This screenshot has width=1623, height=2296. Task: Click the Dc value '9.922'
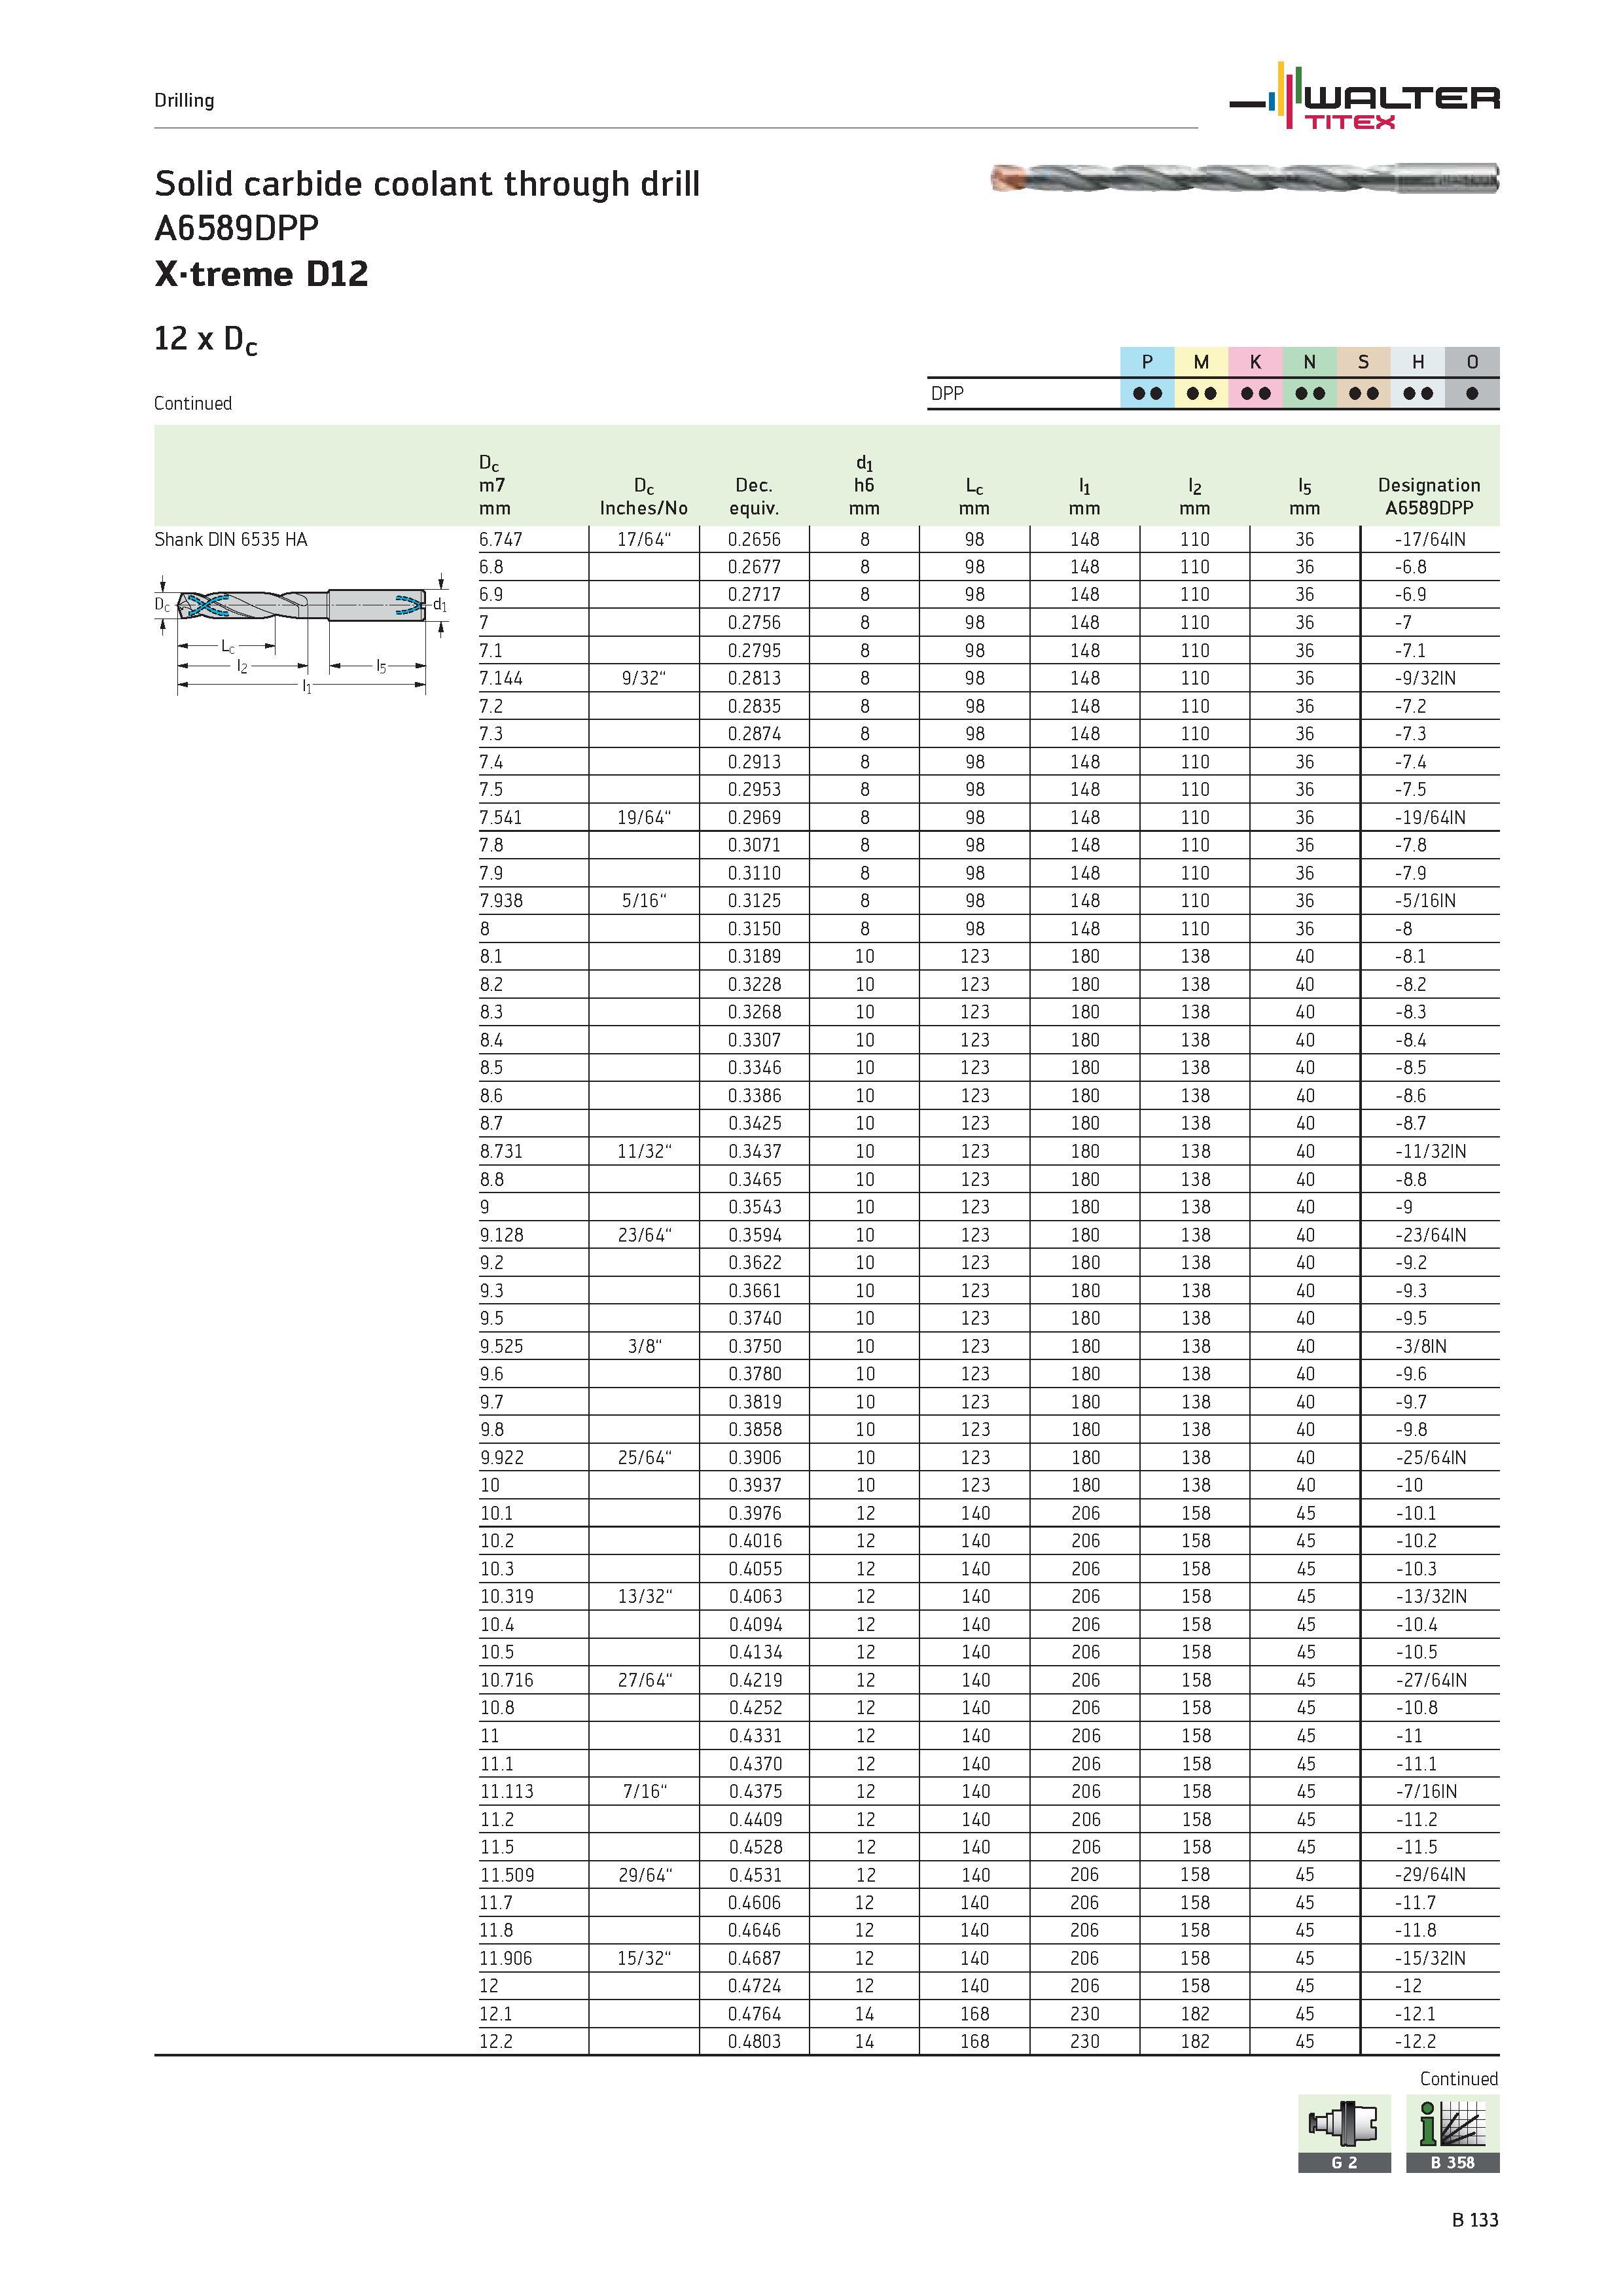(501, 1458)
